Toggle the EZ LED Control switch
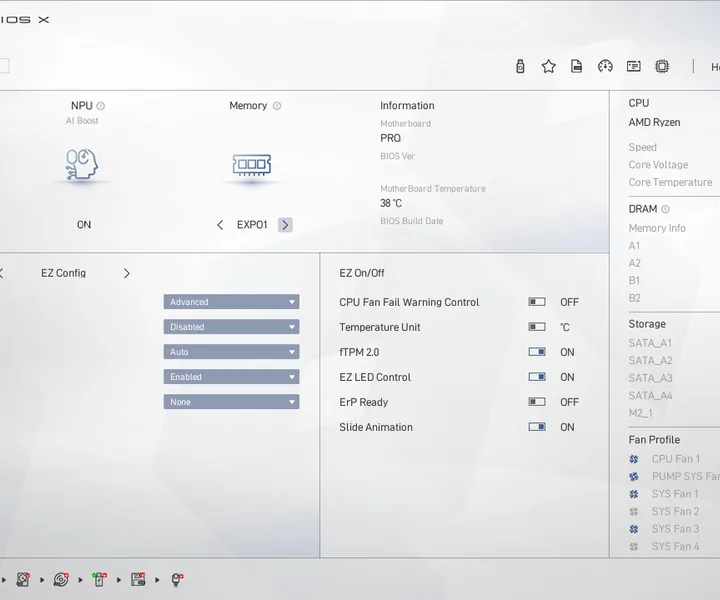Screen dimensions: 720x600 tap(537, 377)
